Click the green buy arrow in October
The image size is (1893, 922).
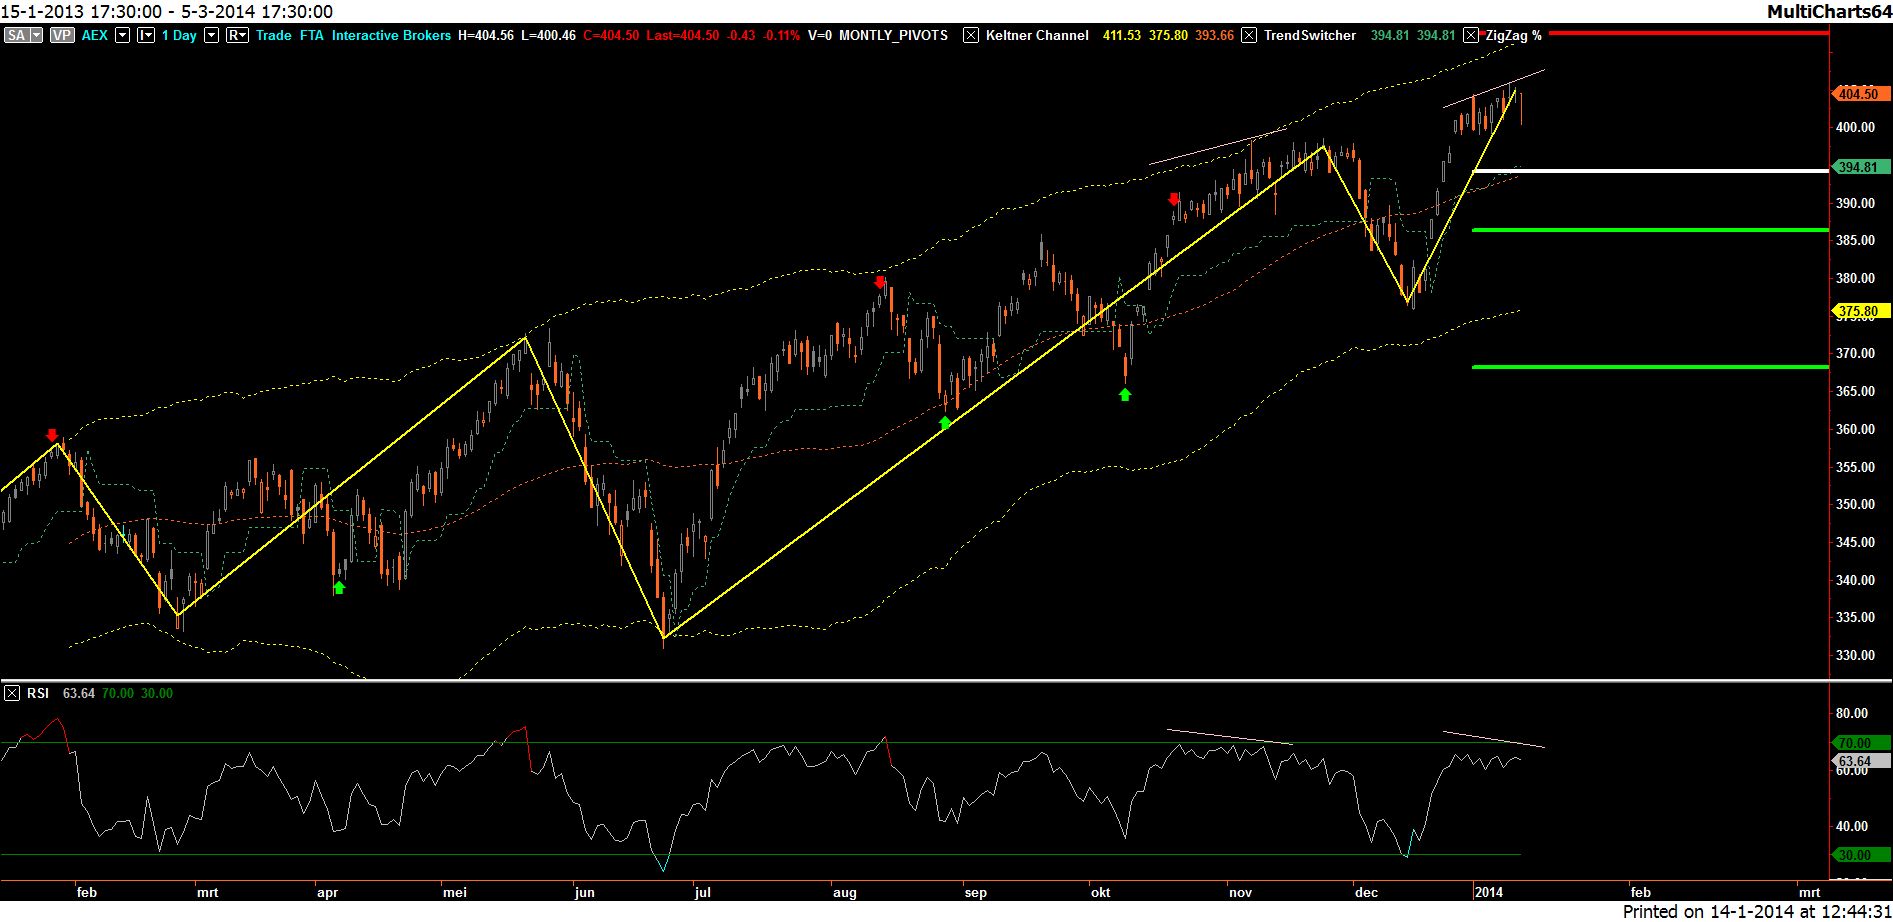pos(1125,395)
